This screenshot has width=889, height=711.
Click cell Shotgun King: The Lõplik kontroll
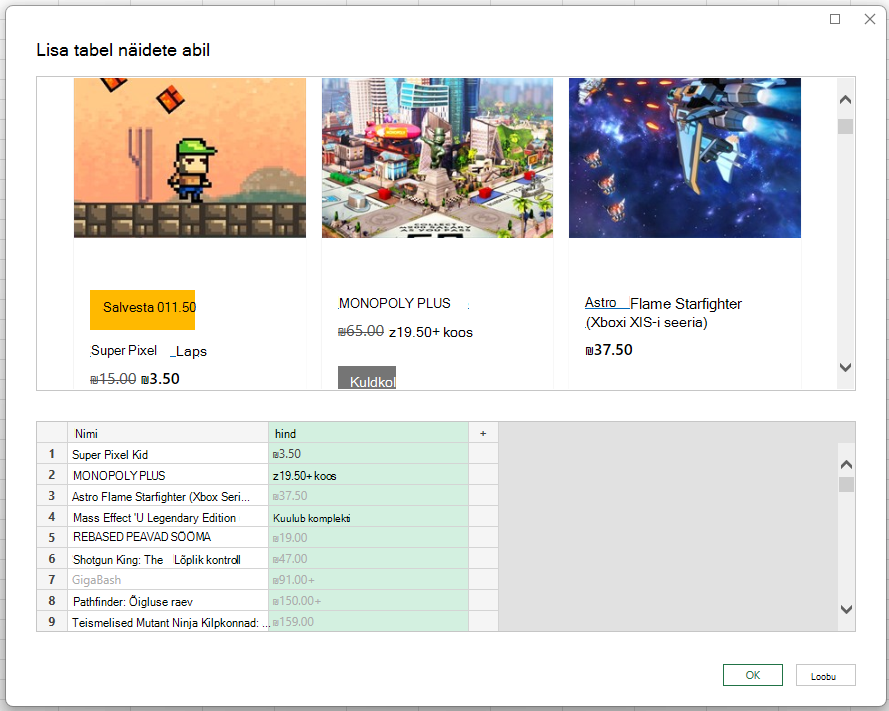pos(168,559)
